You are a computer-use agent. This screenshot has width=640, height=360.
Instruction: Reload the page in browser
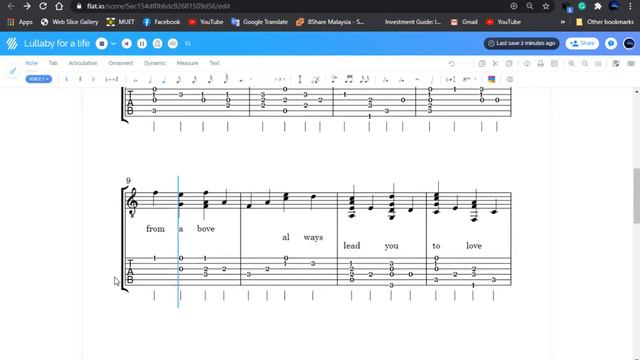click(x=43, y=6)
